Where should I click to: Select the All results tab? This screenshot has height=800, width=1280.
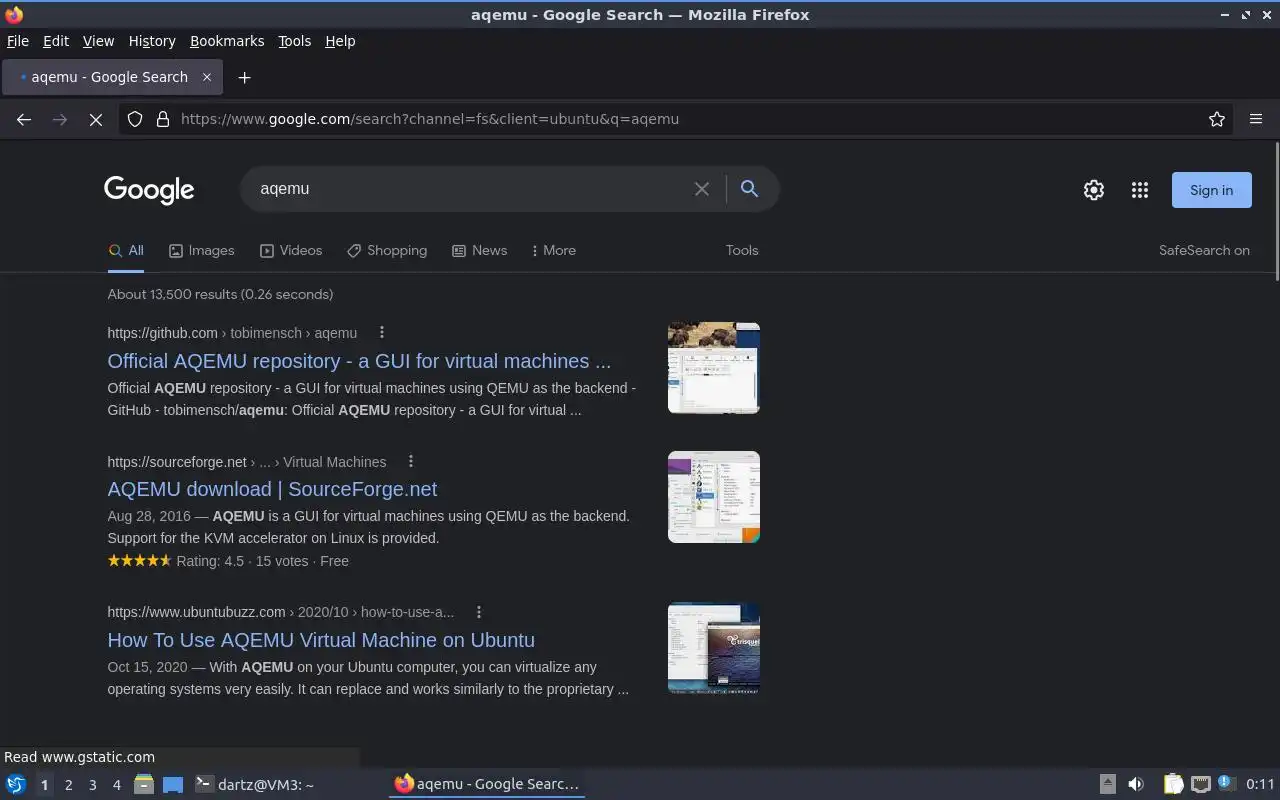tap(126, 250)
